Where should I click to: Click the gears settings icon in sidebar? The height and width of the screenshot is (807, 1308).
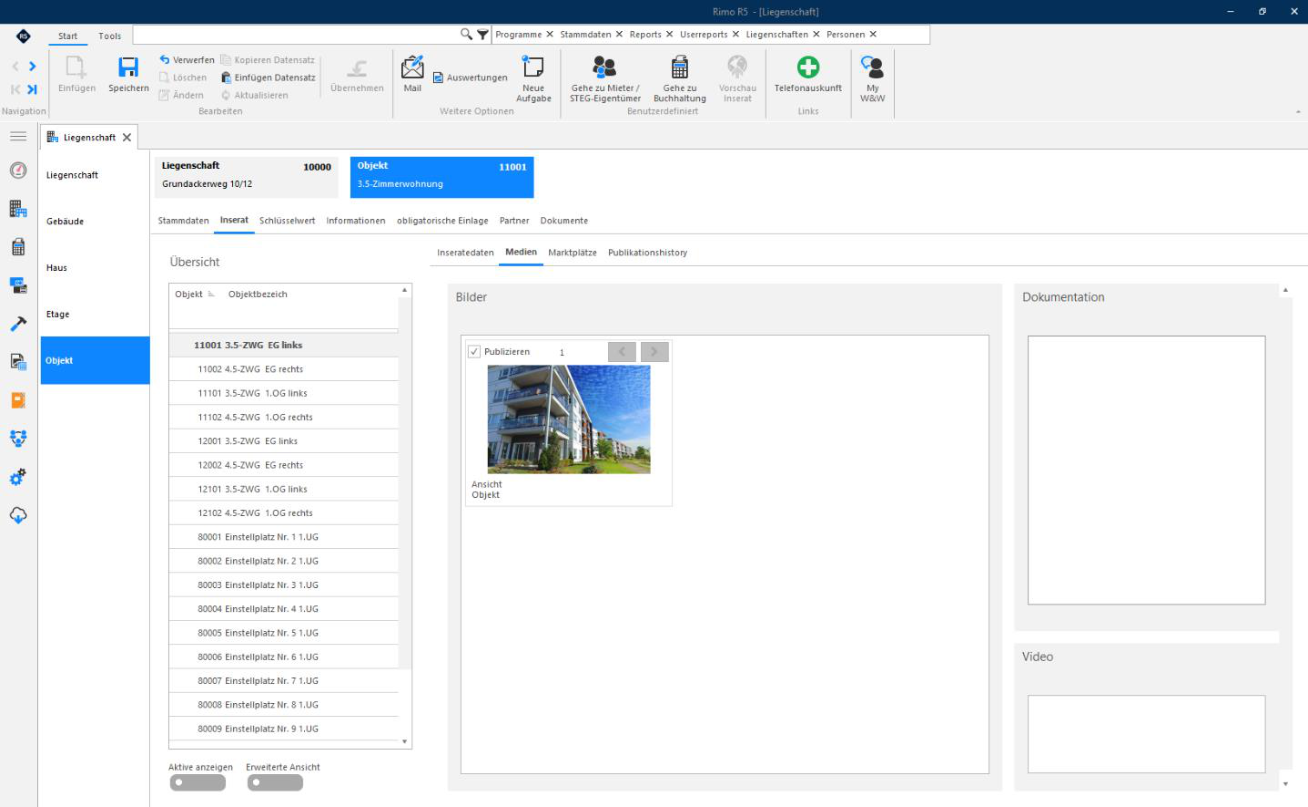[x=18, y=478]
